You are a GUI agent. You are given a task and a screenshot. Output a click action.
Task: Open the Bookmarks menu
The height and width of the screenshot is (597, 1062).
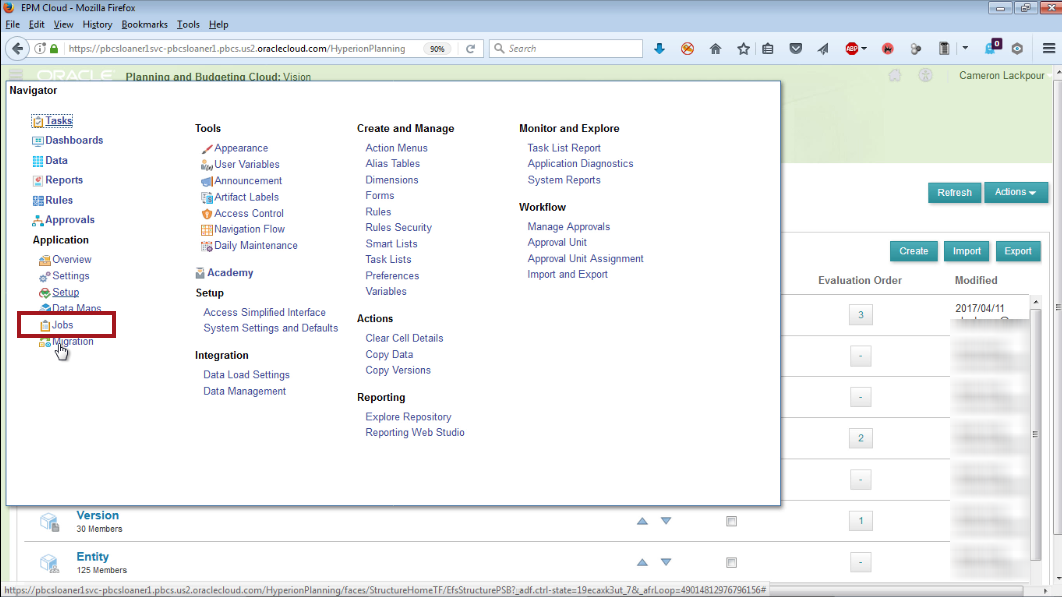pyautogui.click(x=144, y=24)
